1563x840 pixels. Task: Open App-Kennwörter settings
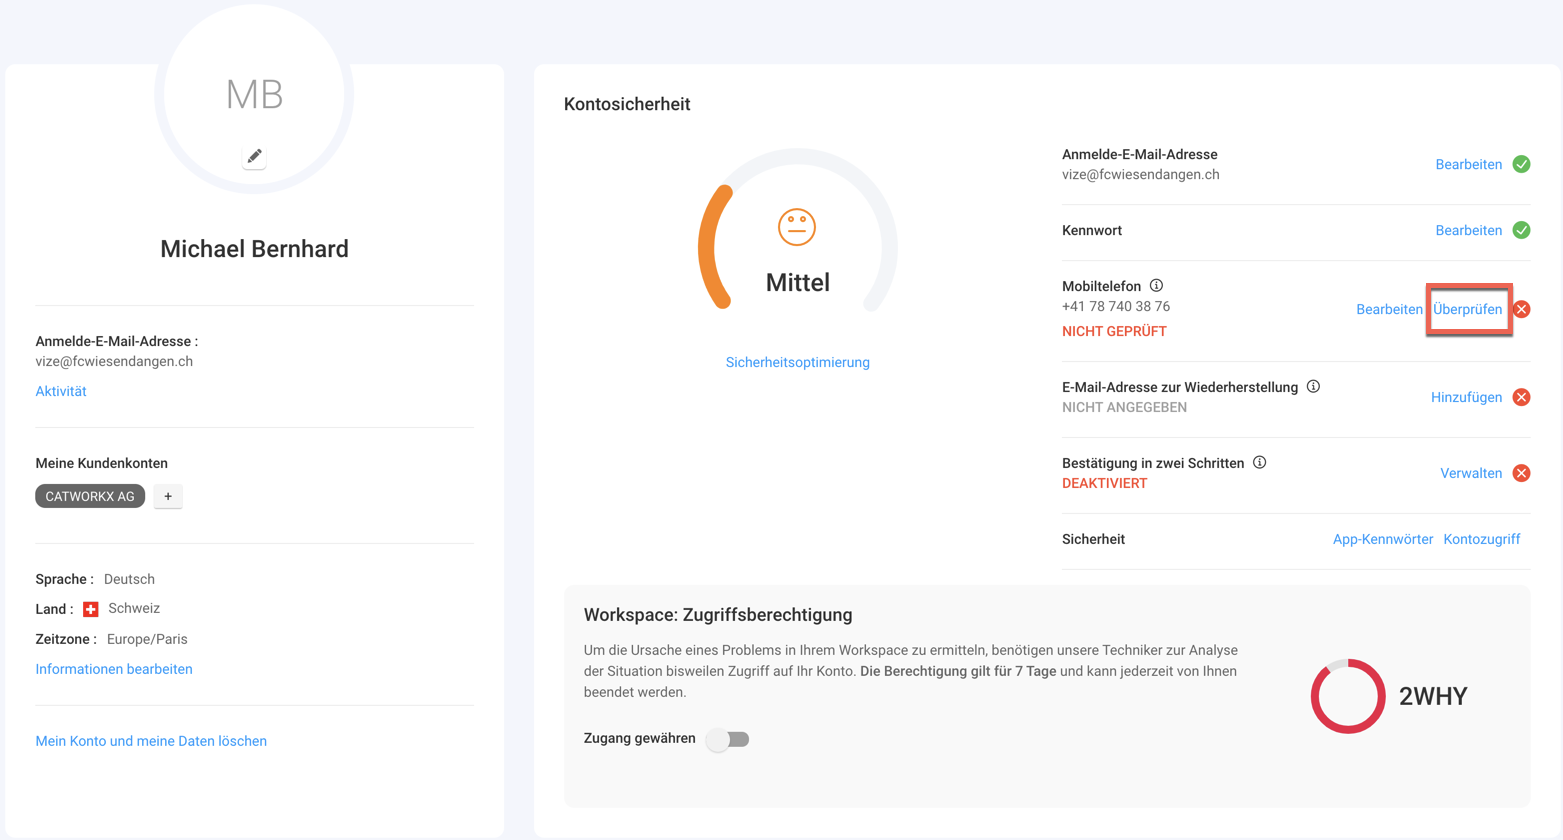1382,539
